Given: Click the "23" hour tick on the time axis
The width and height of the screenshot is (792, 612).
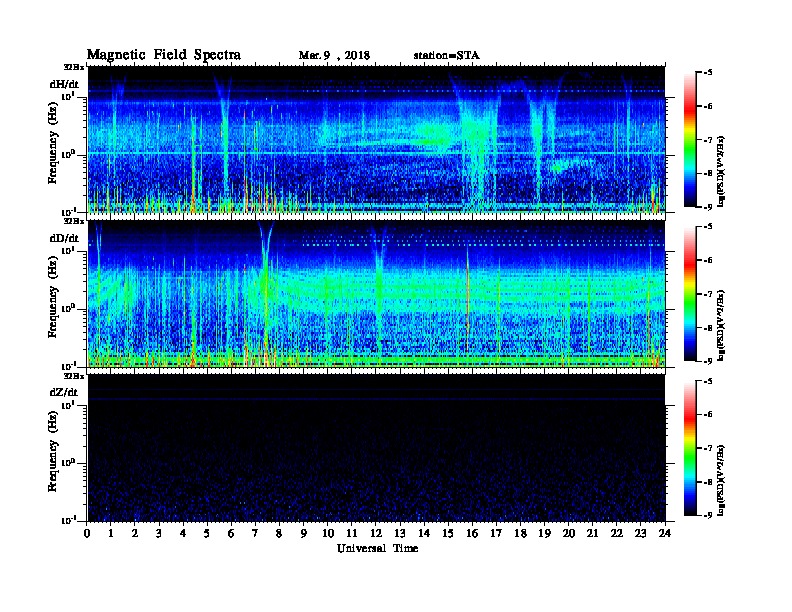Looking at the screenshot, I should click(641, 534).
